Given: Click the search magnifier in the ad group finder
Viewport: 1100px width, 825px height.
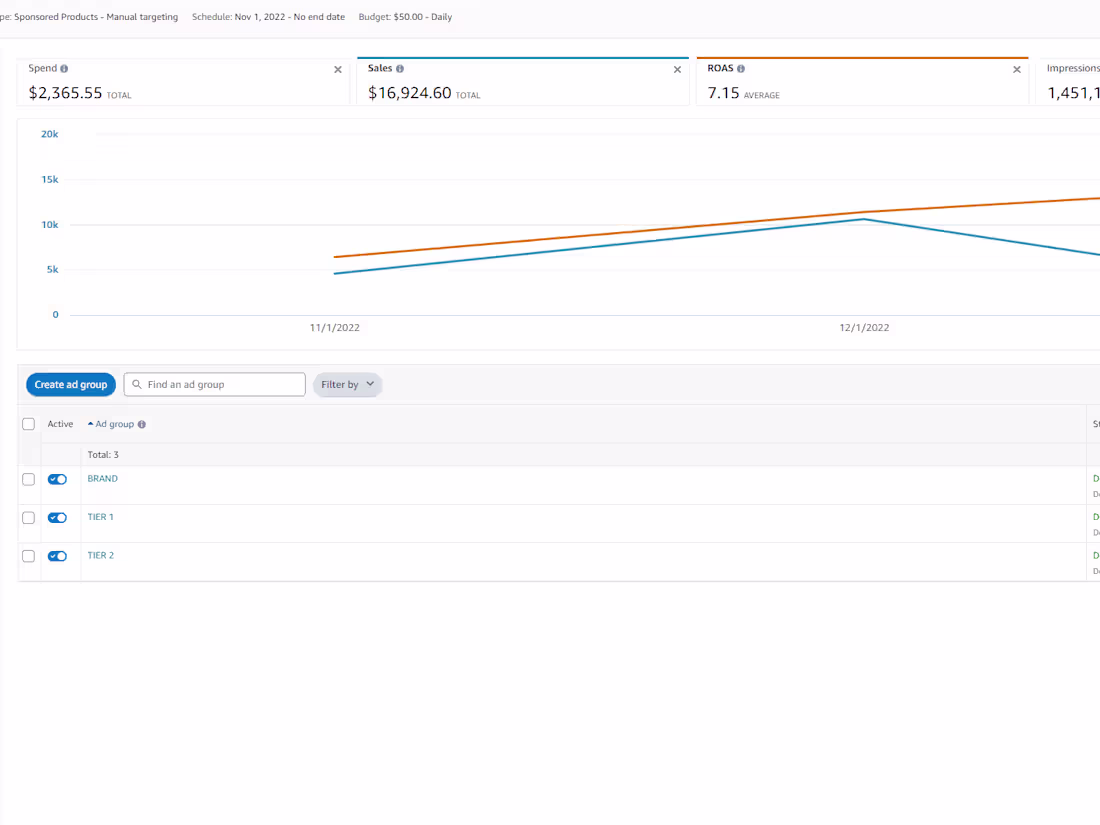Looking at the screenshot, I should click(x=137, y=384).
